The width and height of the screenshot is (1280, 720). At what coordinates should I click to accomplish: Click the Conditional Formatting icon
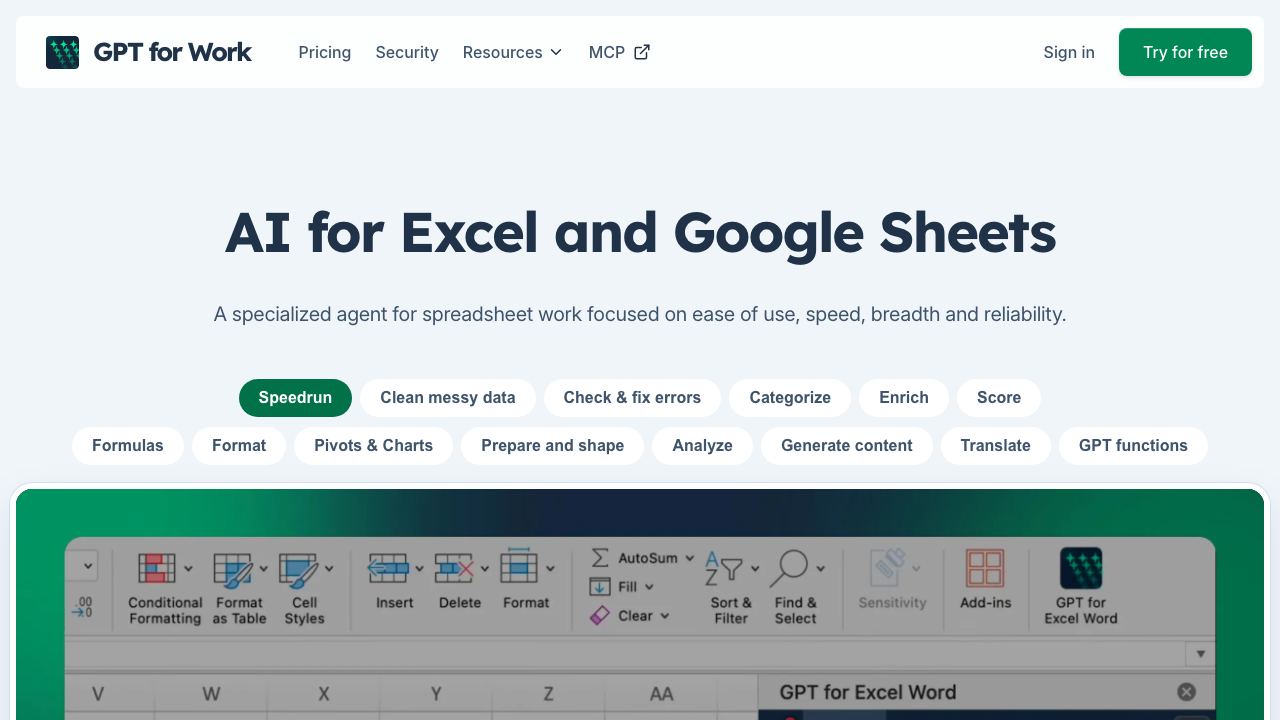[x=156, y=568]
